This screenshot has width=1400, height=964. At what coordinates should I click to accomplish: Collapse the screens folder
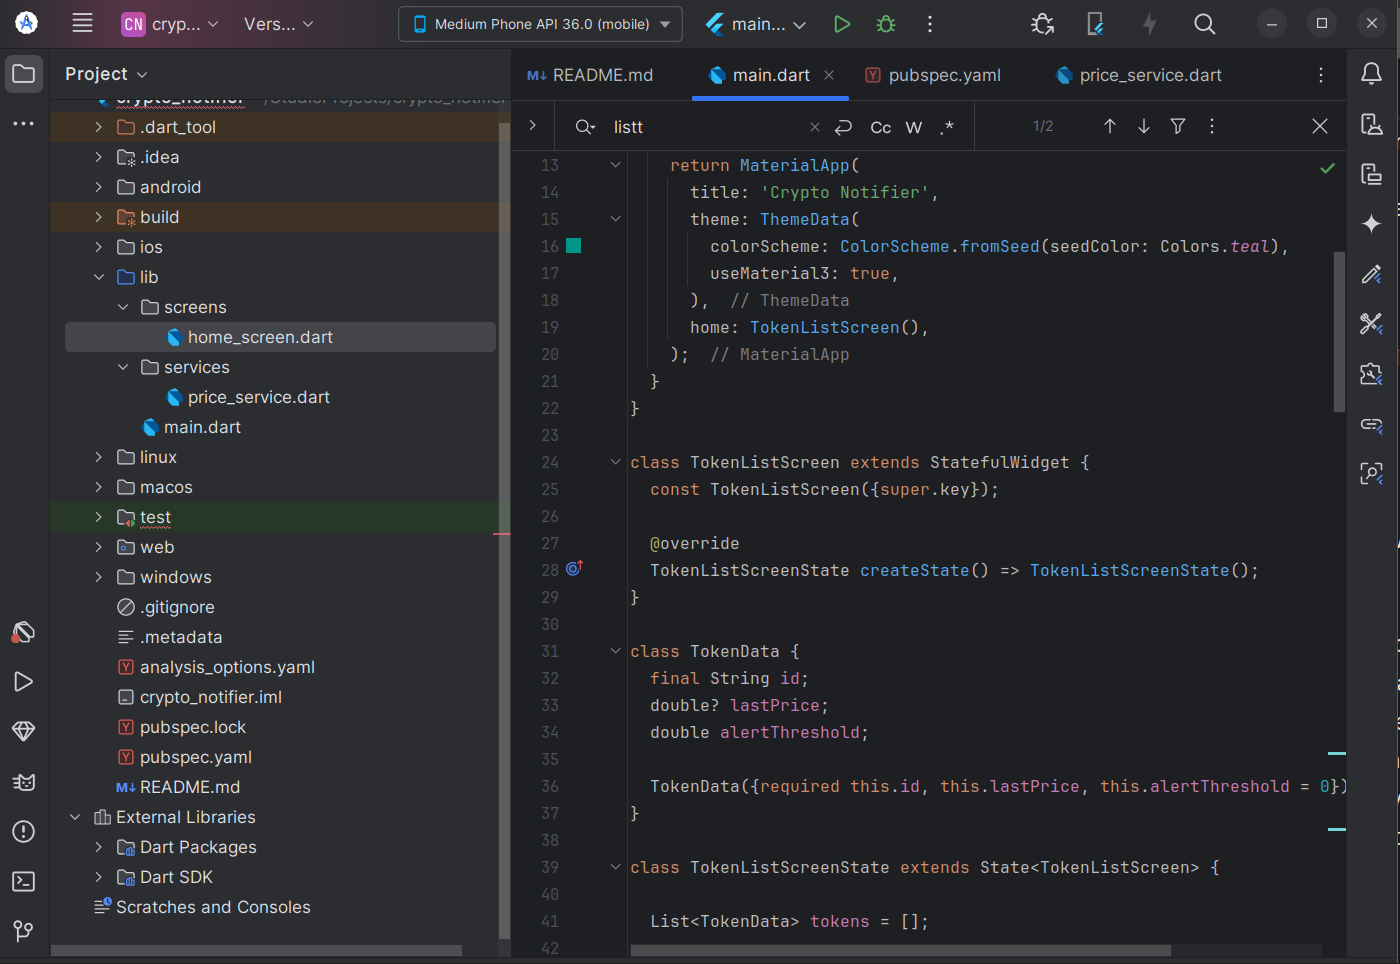(x=123, y=307)
